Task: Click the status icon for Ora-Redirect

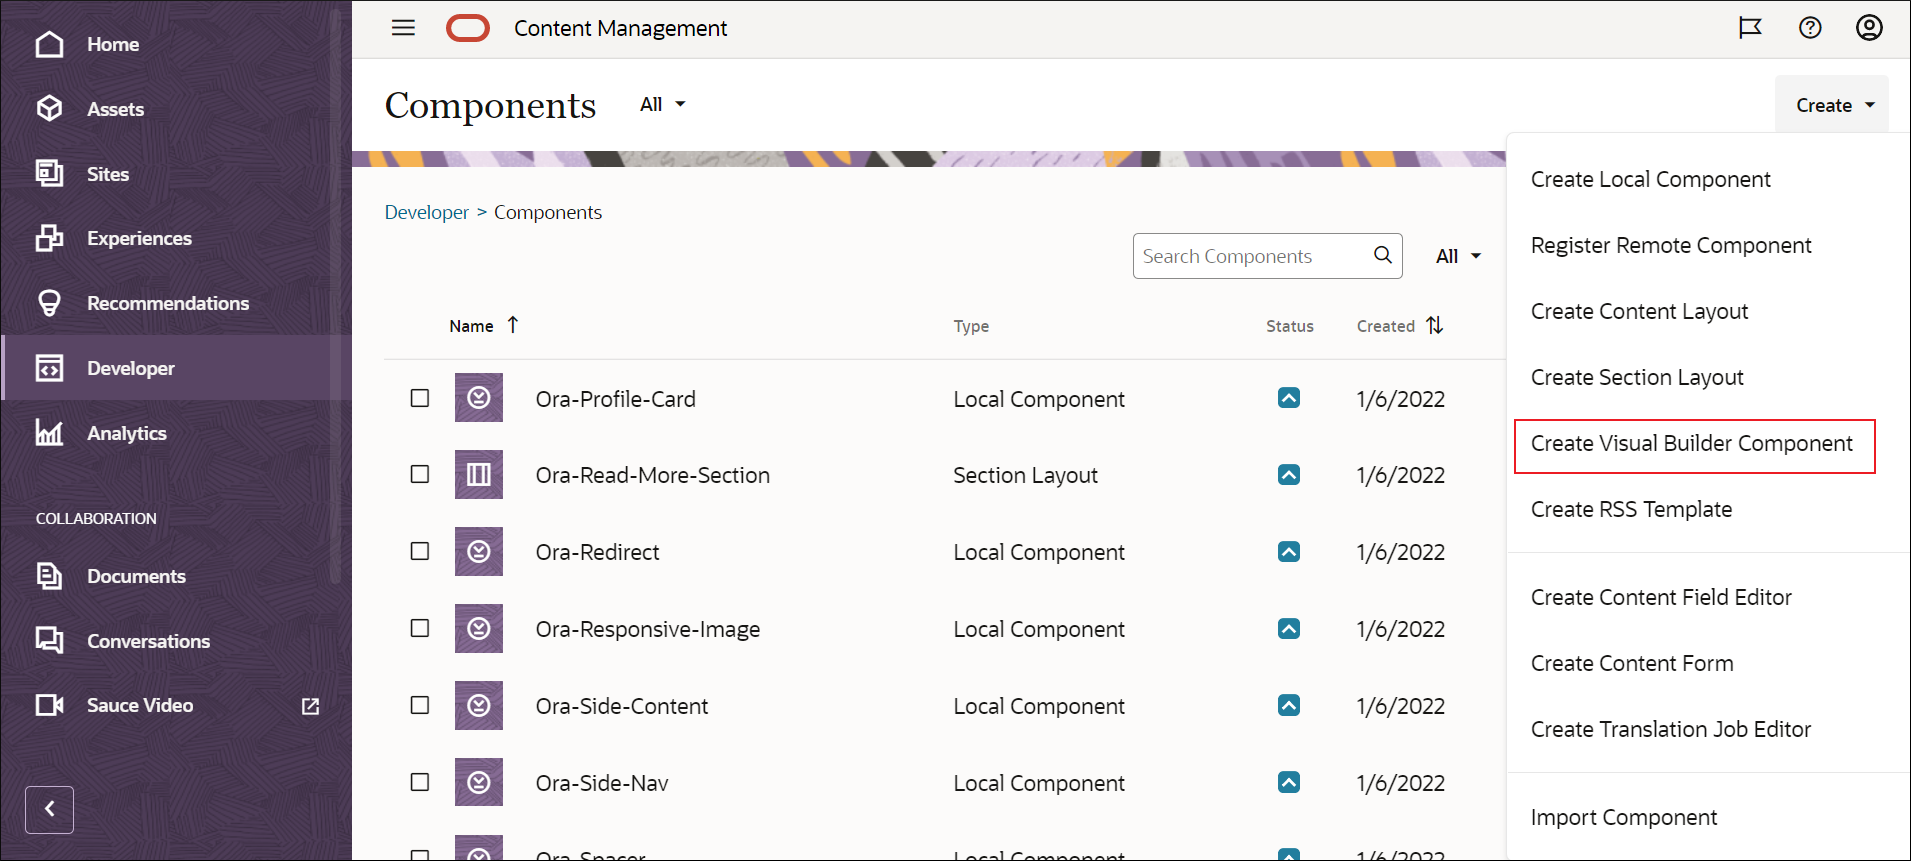Action: coord(1289,551)
